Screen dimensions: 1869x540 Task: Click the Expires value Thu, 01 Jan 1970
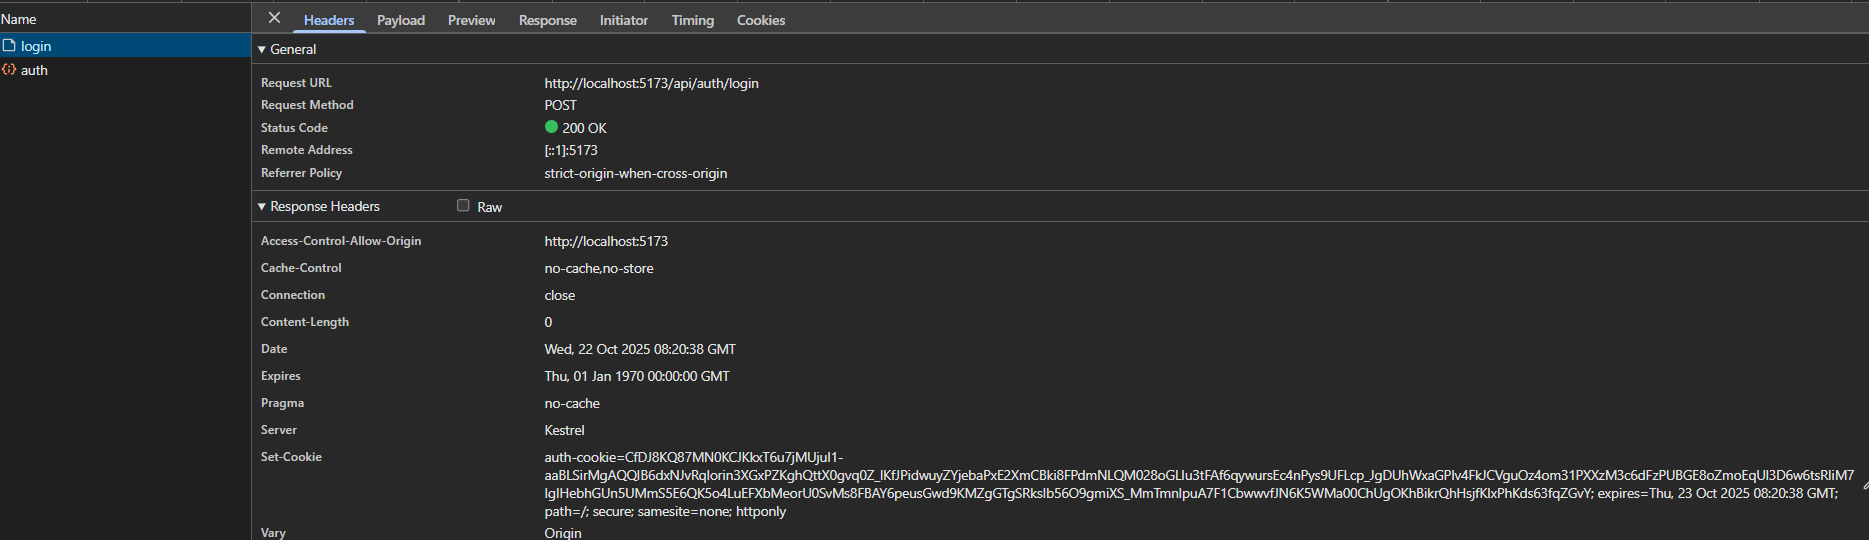(x=637, y=376)
